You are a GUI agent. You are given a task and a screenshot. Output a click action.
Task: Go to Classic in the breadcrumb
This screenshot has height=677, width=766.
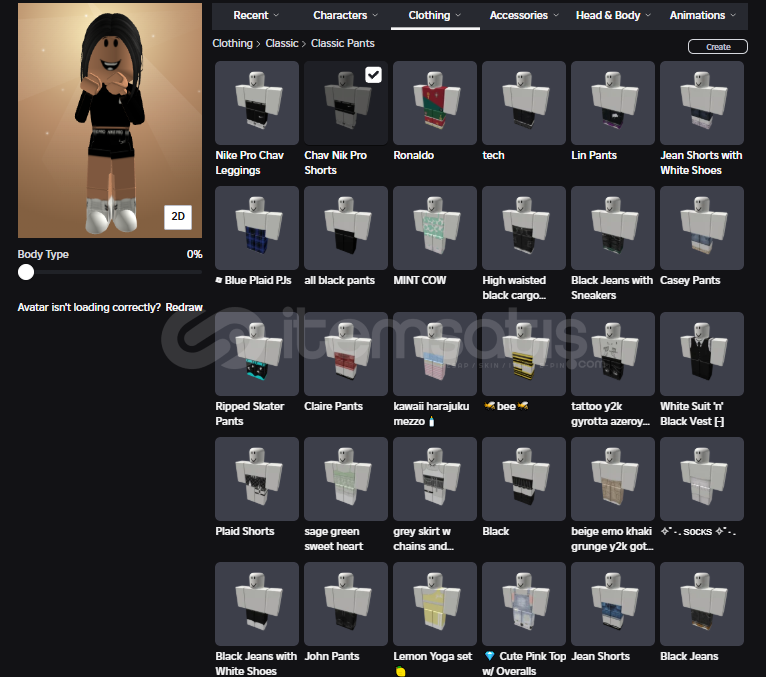tap(282, 44)
